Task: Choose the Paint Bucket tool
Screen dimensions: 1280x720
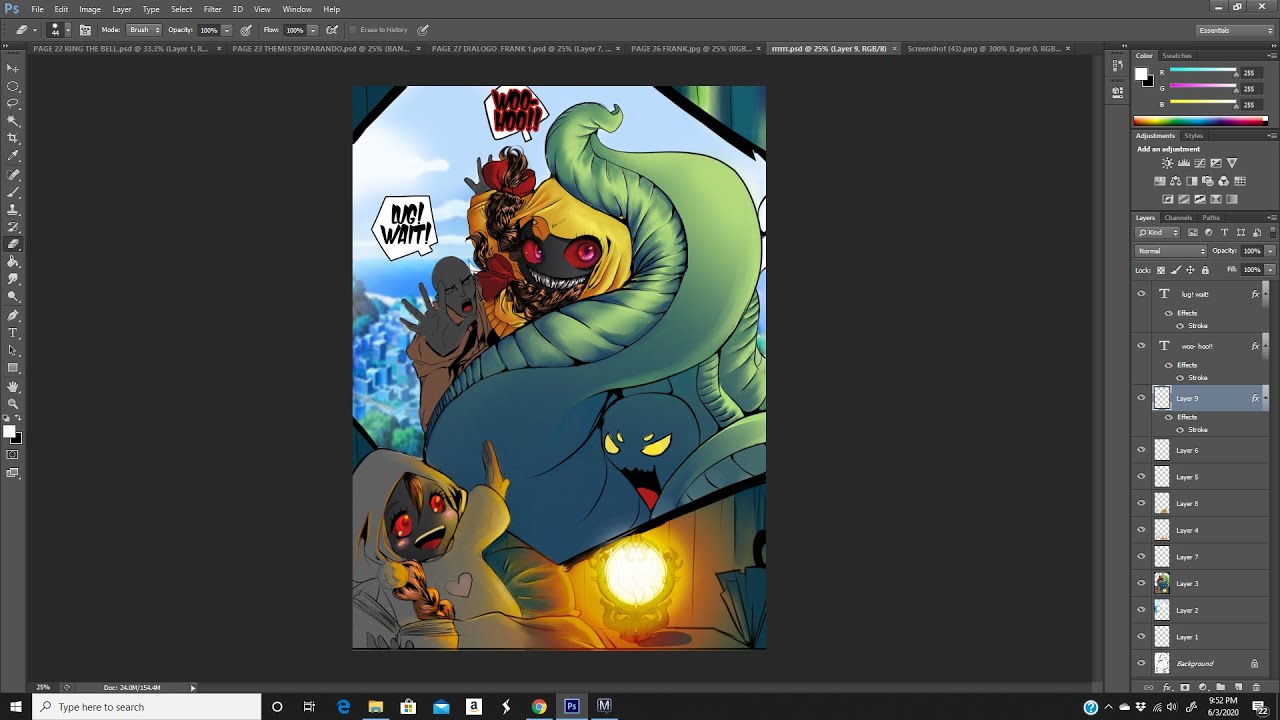Action: [x=13, y=261]
